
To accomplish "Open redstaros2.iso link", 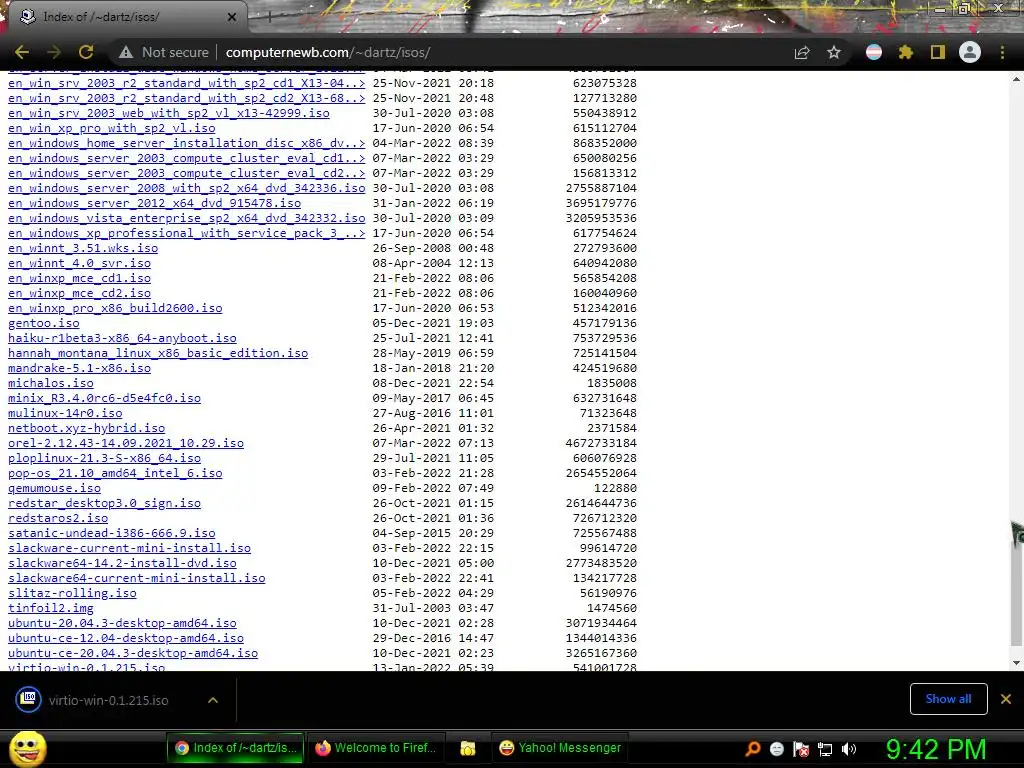I will click(x=58, y=519).
